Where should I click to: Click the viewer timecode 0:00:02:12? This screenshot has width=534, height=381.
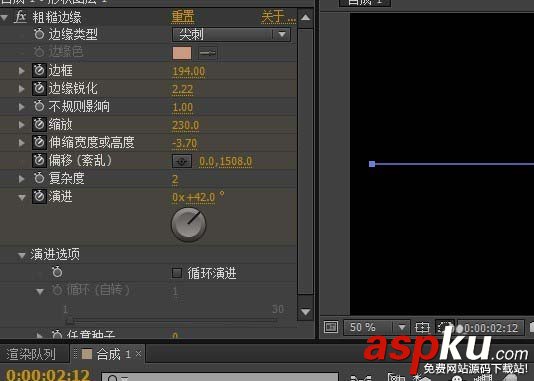(x=491, y=328)
